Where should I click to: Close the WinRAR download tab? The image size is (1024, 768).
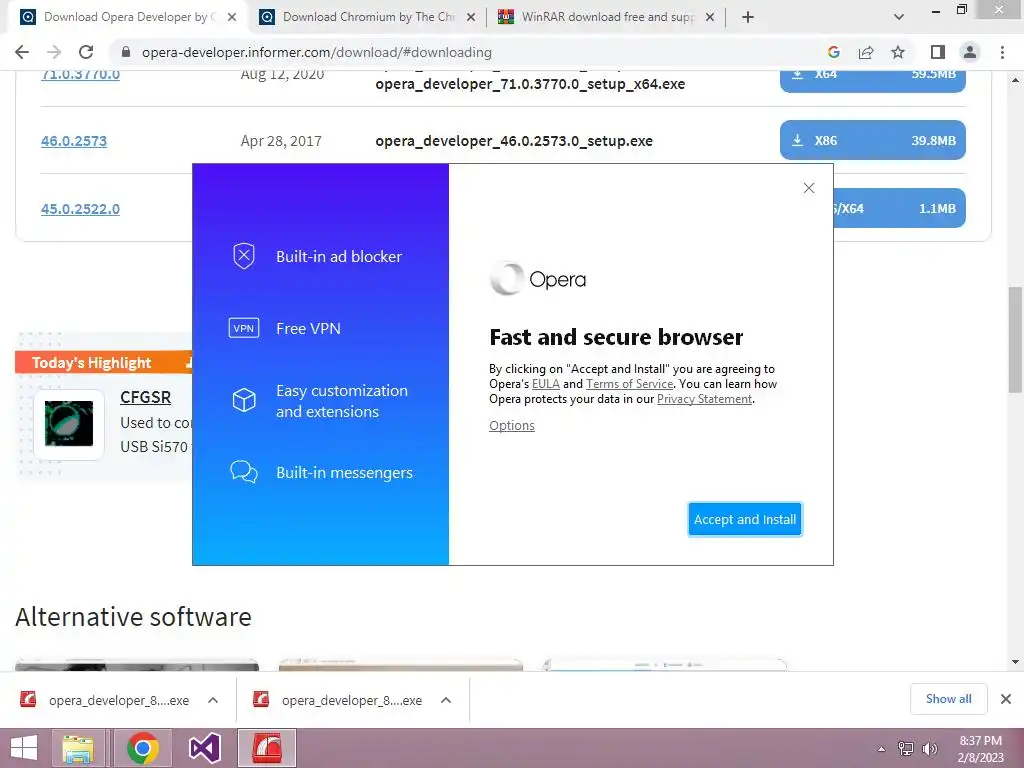click(710, 17)
